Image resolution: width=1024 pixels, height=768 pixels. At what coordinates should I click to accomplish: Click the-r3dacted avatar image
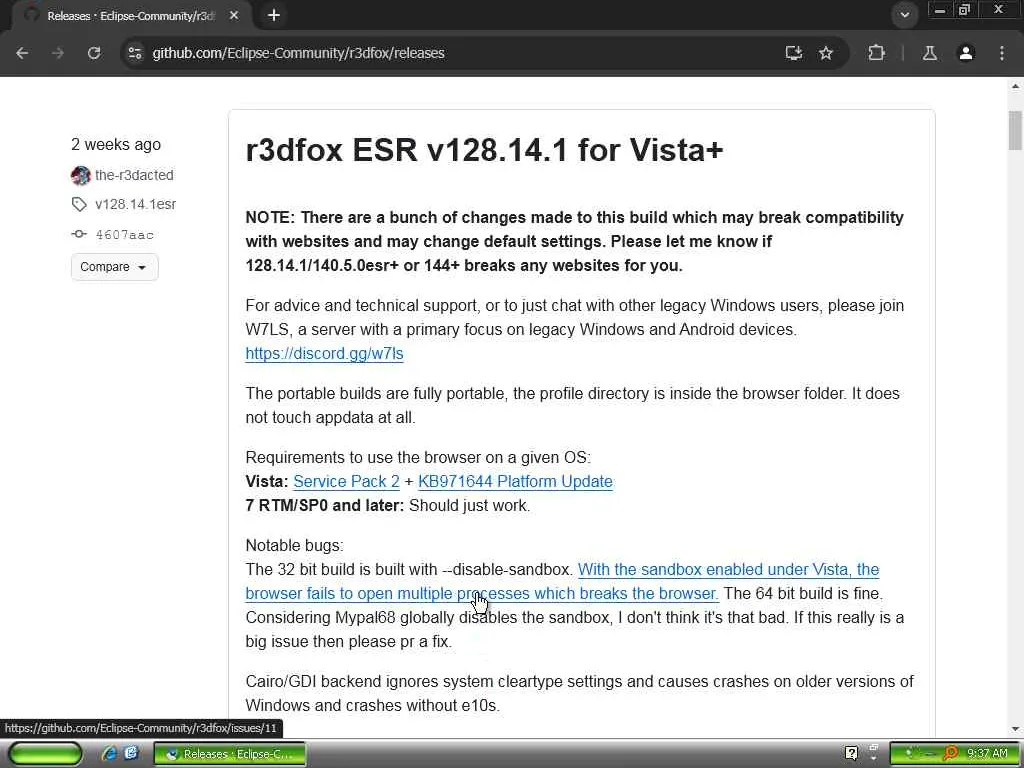80,175
